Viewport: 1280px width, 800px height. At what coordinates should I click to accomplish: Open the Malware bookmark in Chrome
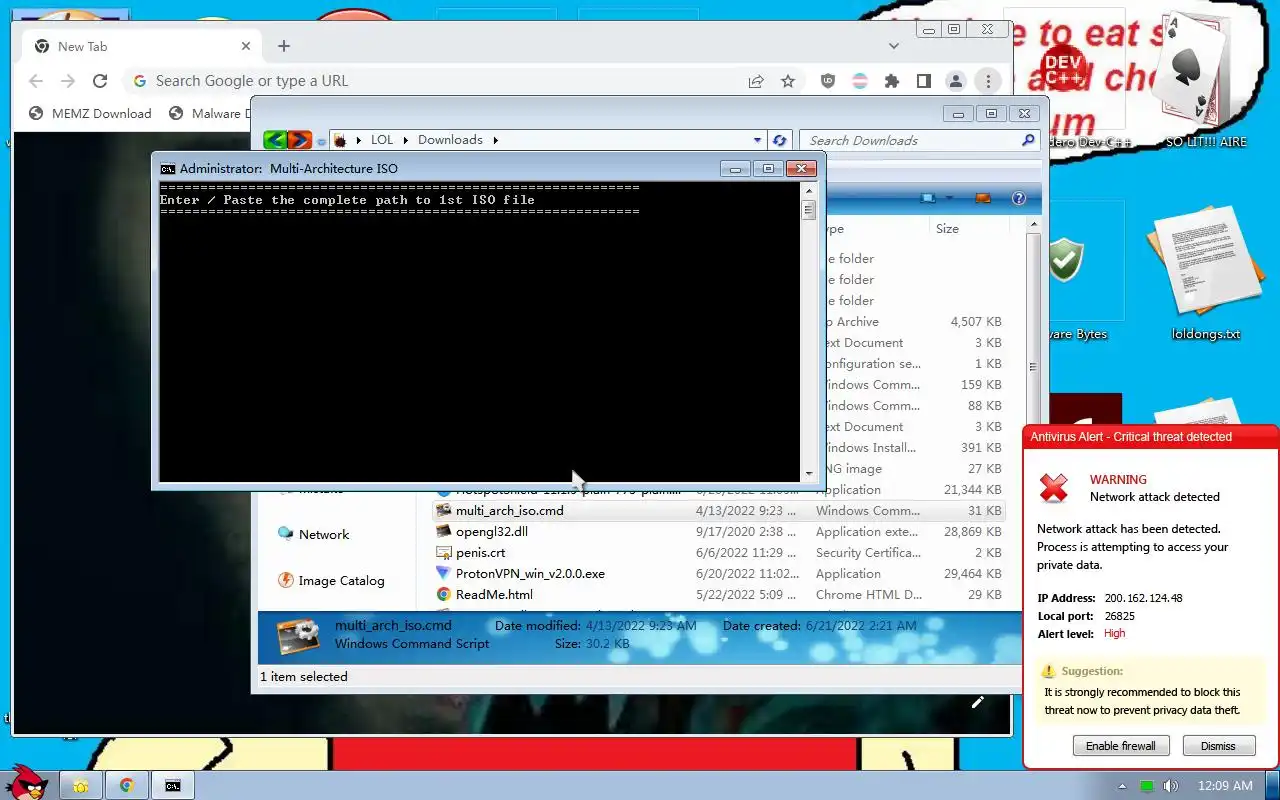208,113
